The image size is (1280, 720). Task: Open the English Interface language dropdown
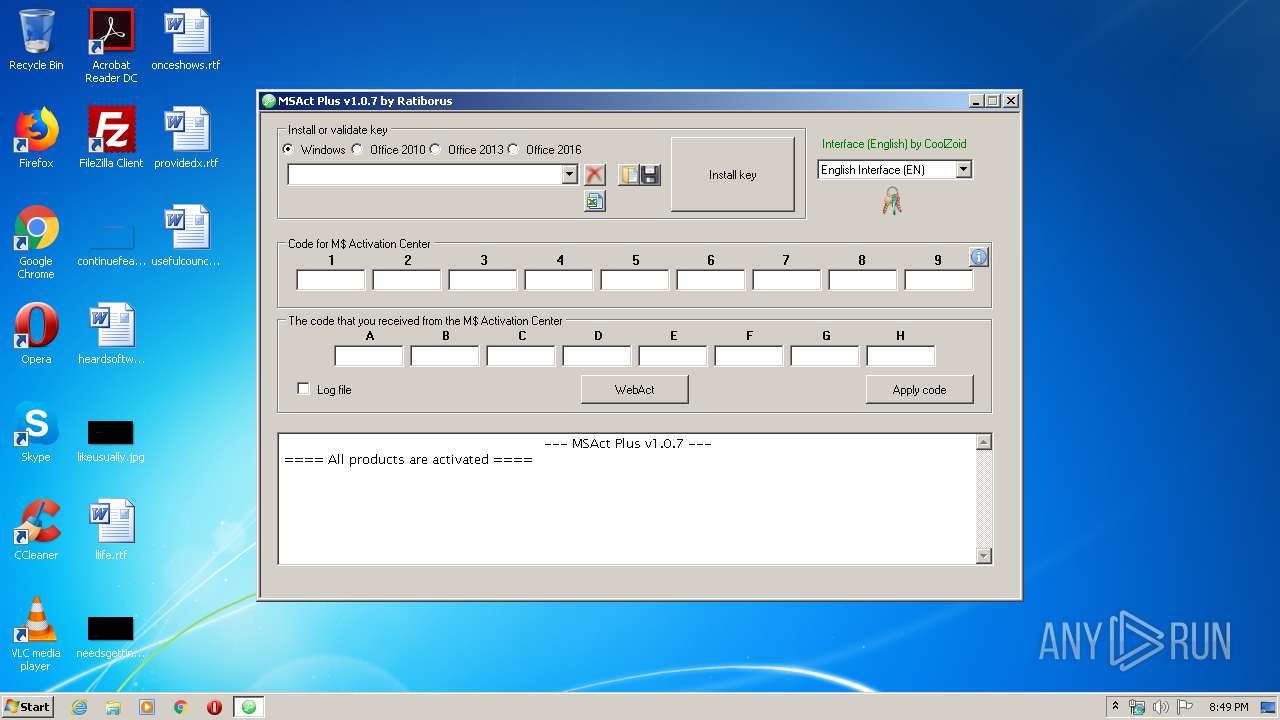pyautogui.click(x=963, y=170)
